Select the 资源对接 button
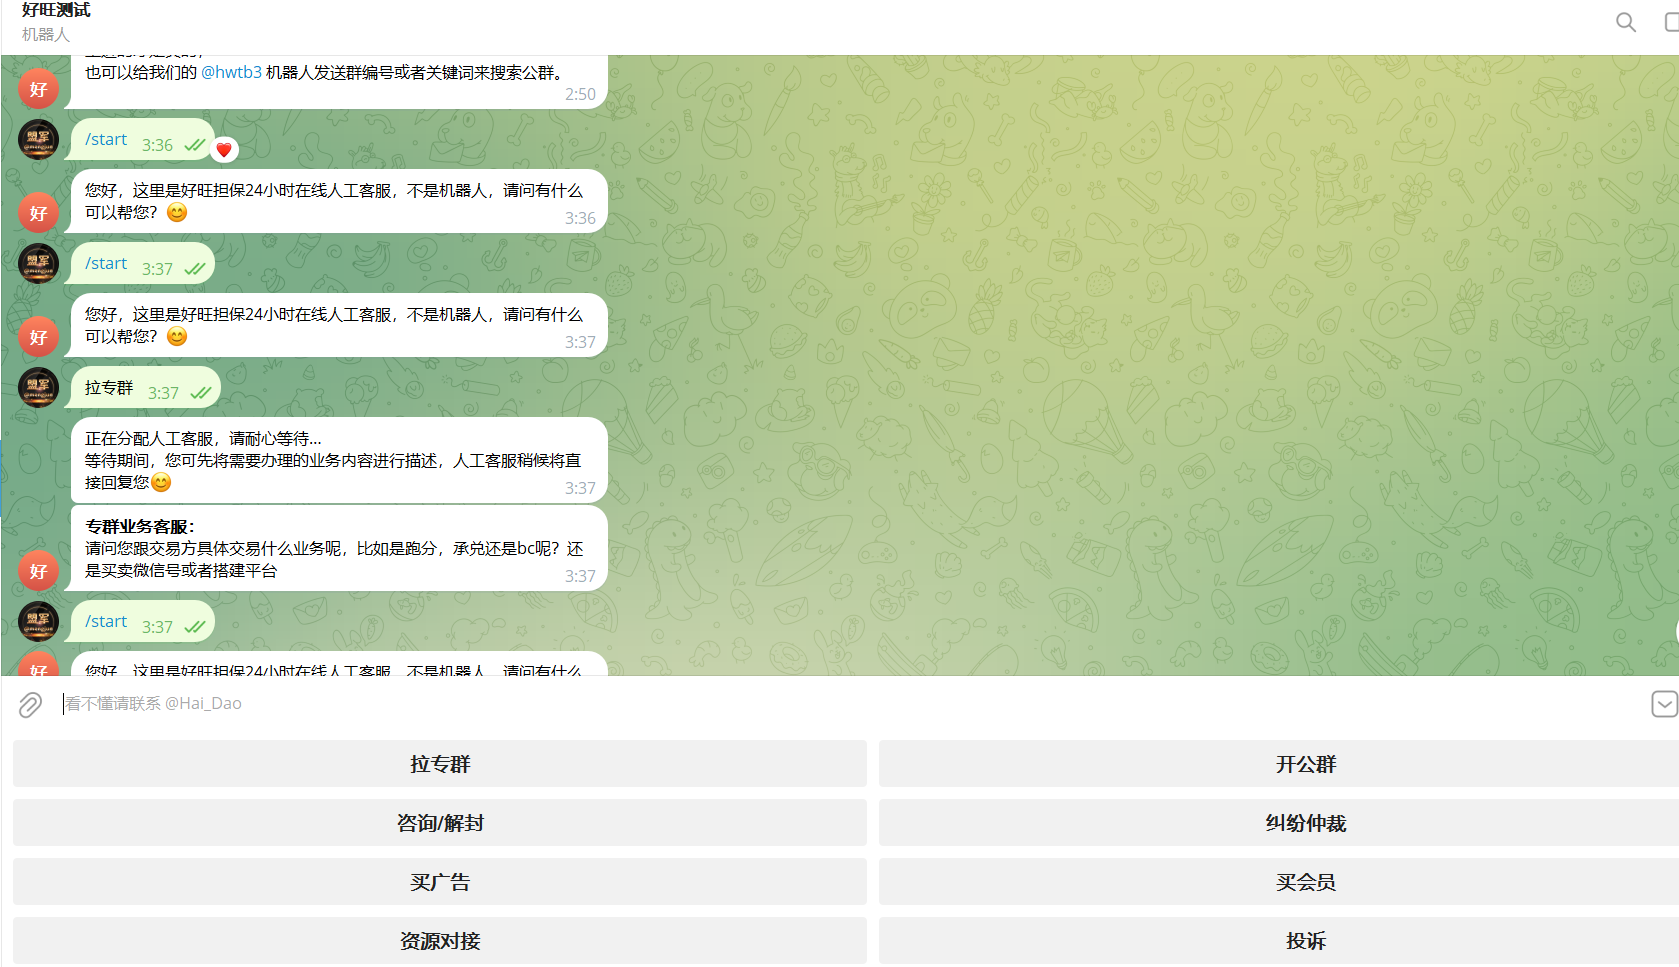The height and width of the screenshot is (967, 1679). coord(439,941)
